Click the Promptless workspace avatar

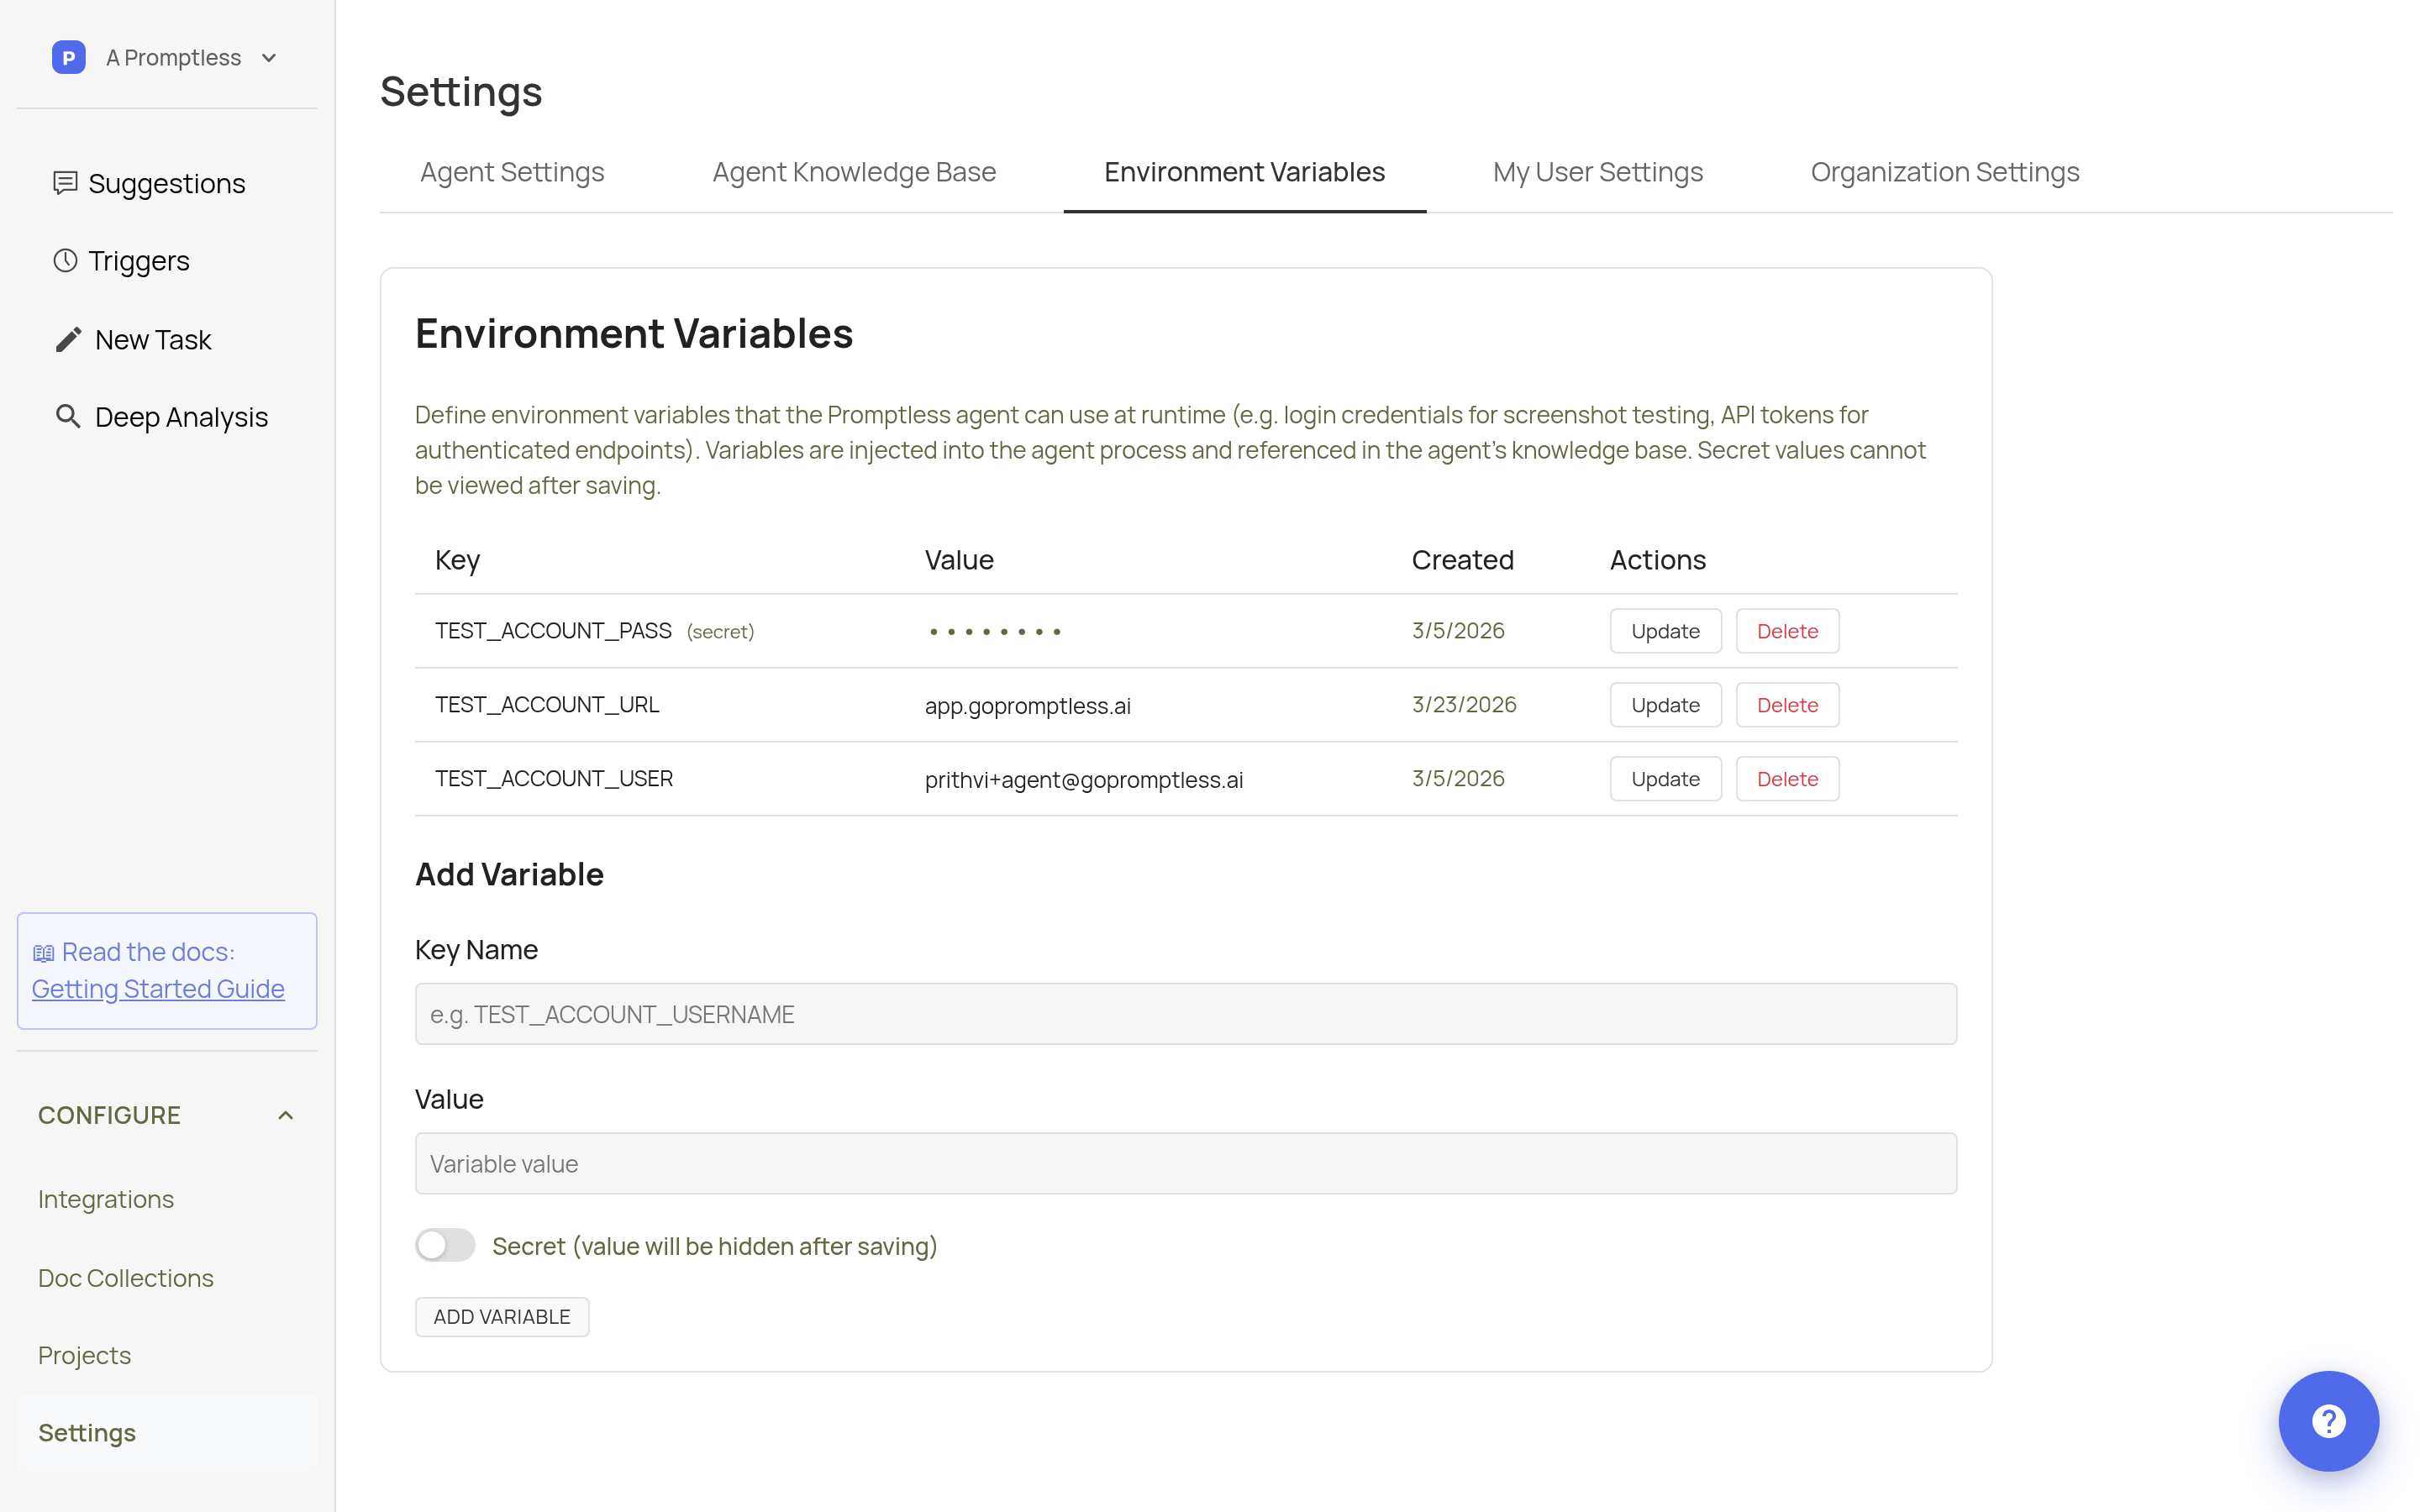[x=68, y=57]
